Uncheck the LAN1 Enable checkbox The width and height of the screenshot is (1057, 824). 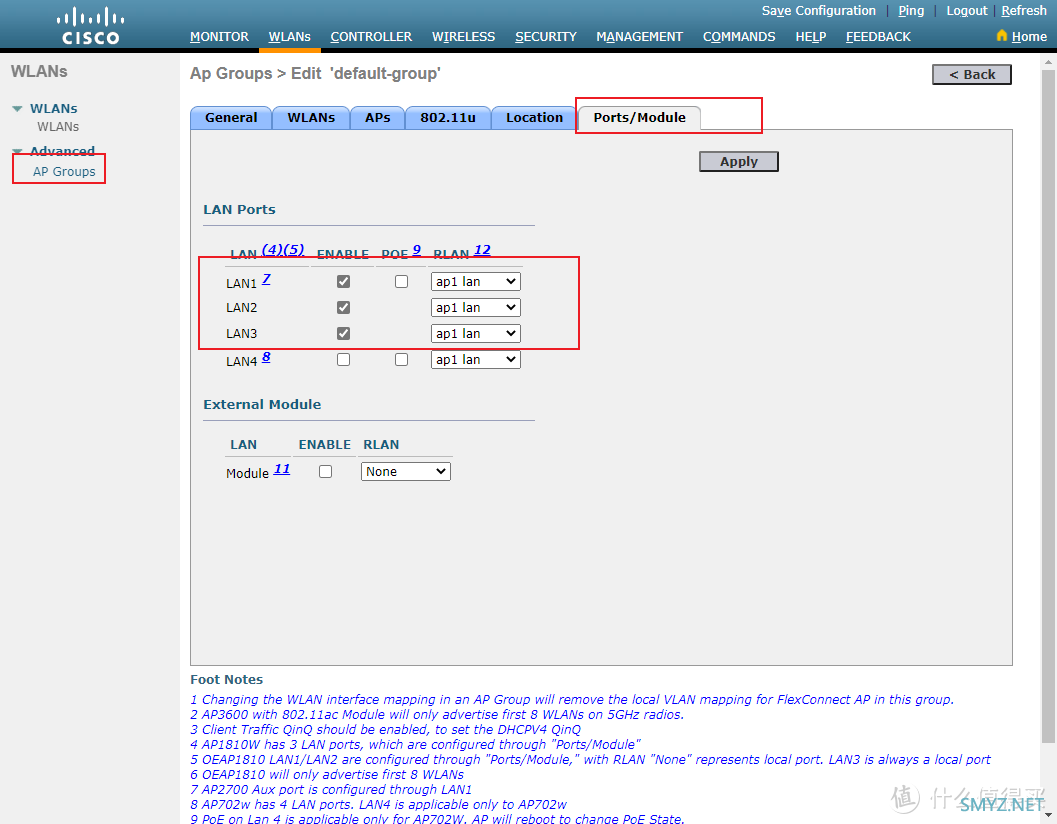pos(343,281)
